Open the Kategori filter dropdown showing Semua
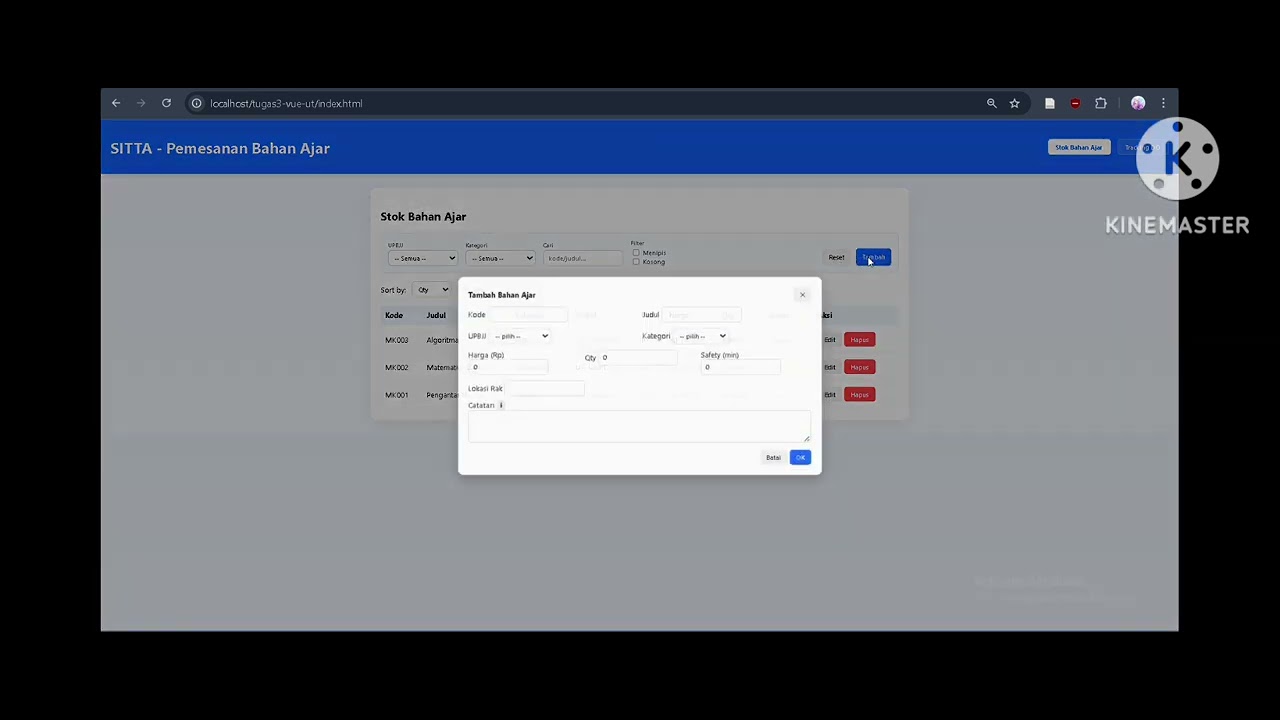1280x720 pixels. (500, 258)
